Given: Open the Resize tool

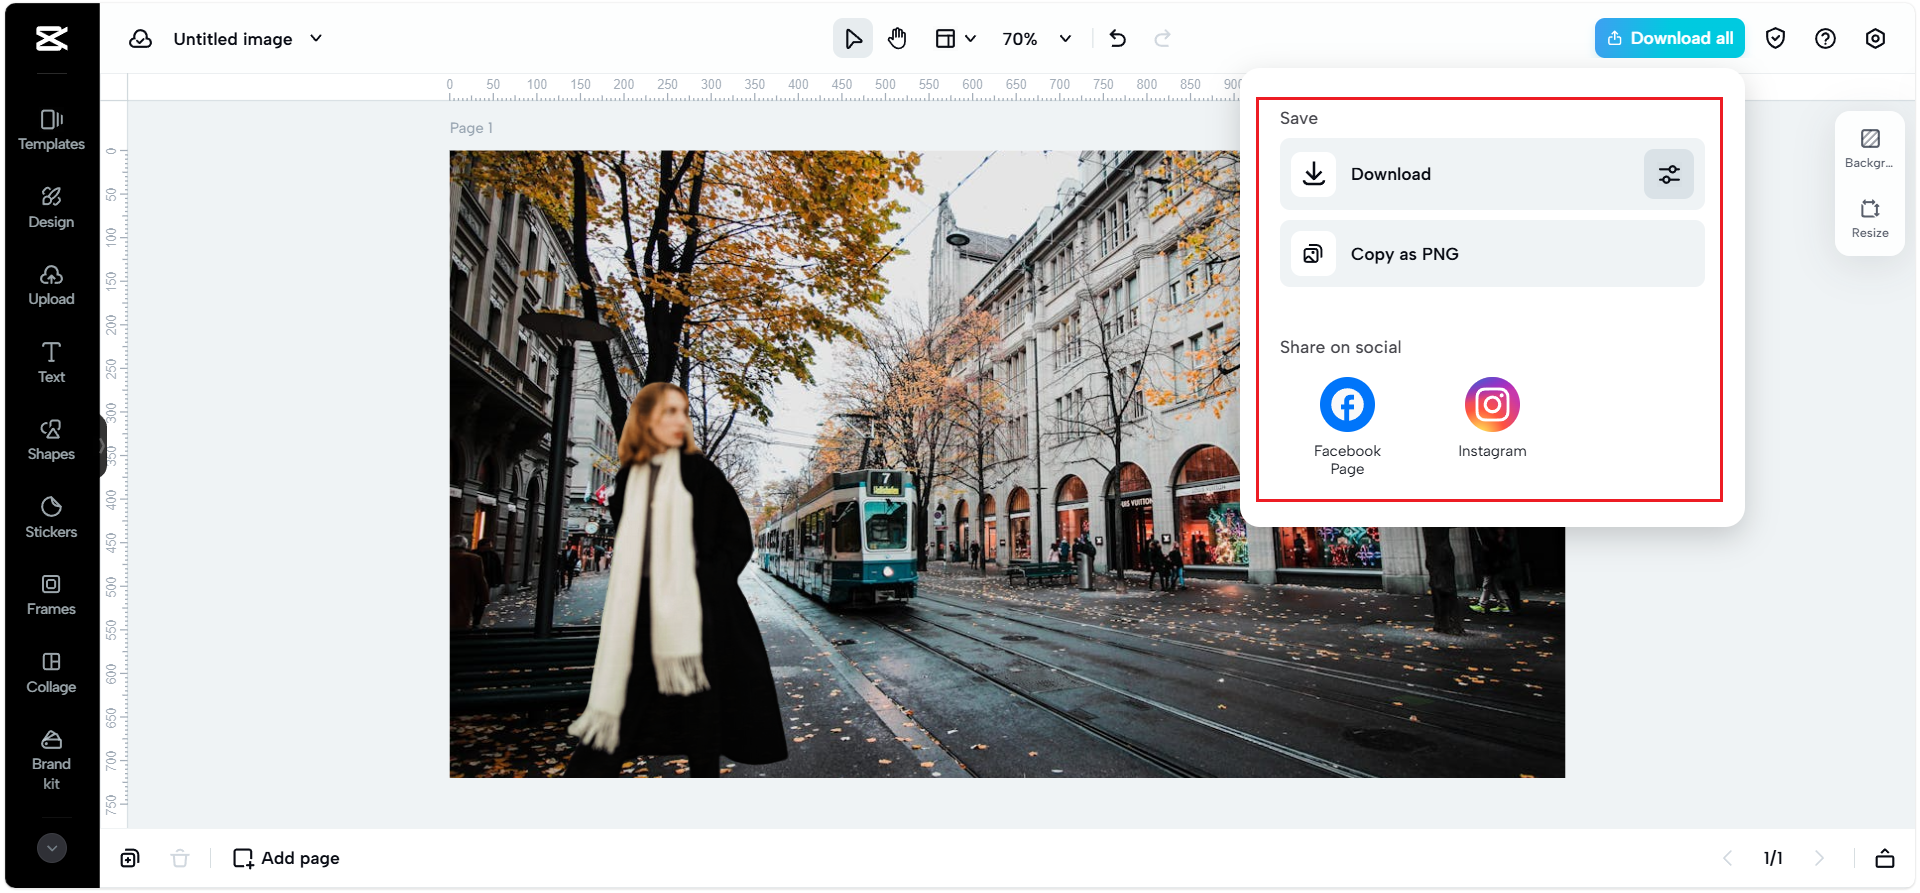Looking at the screenshot, I should tap(1870, 218).
